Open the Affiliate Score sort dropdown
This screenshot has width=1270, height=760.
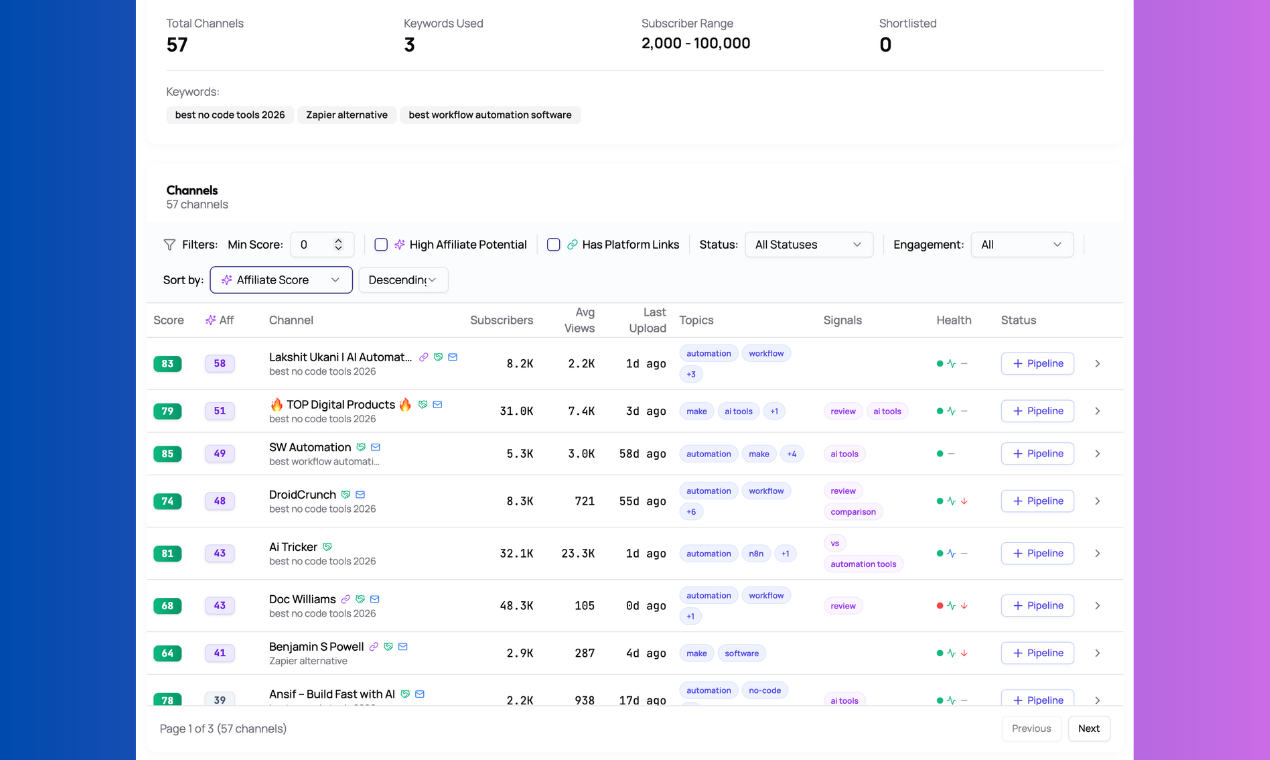pyautogui.click(x=281, y=280)
